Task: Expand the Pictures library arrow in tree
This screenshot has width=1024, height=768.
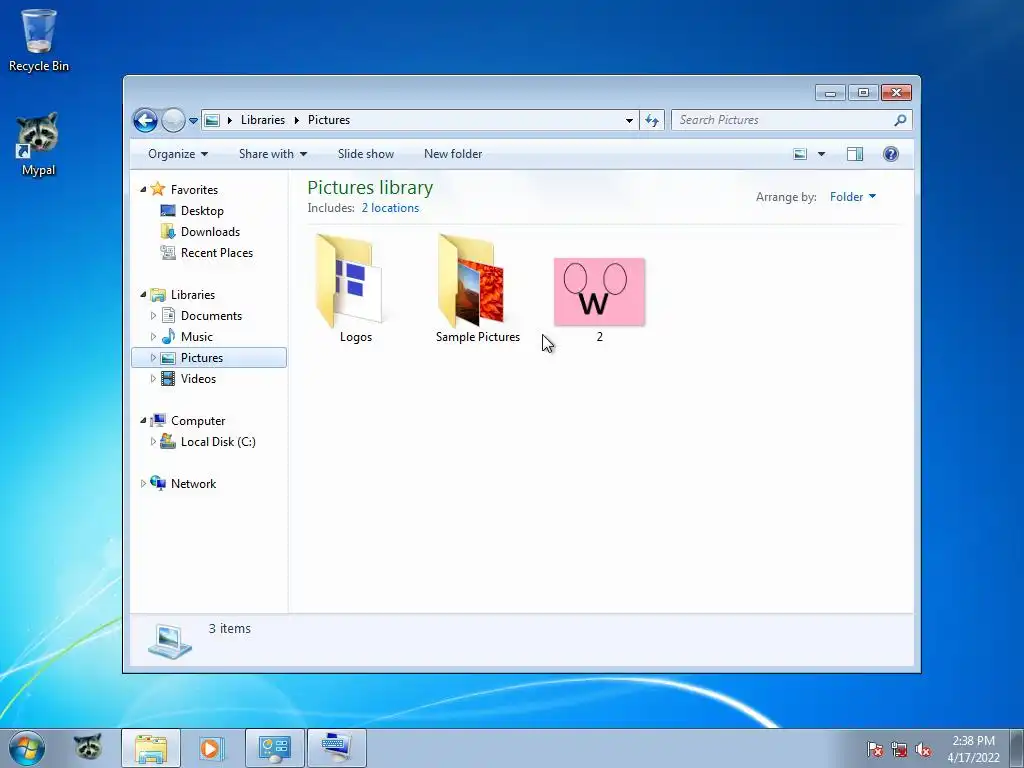Action: 153,358
